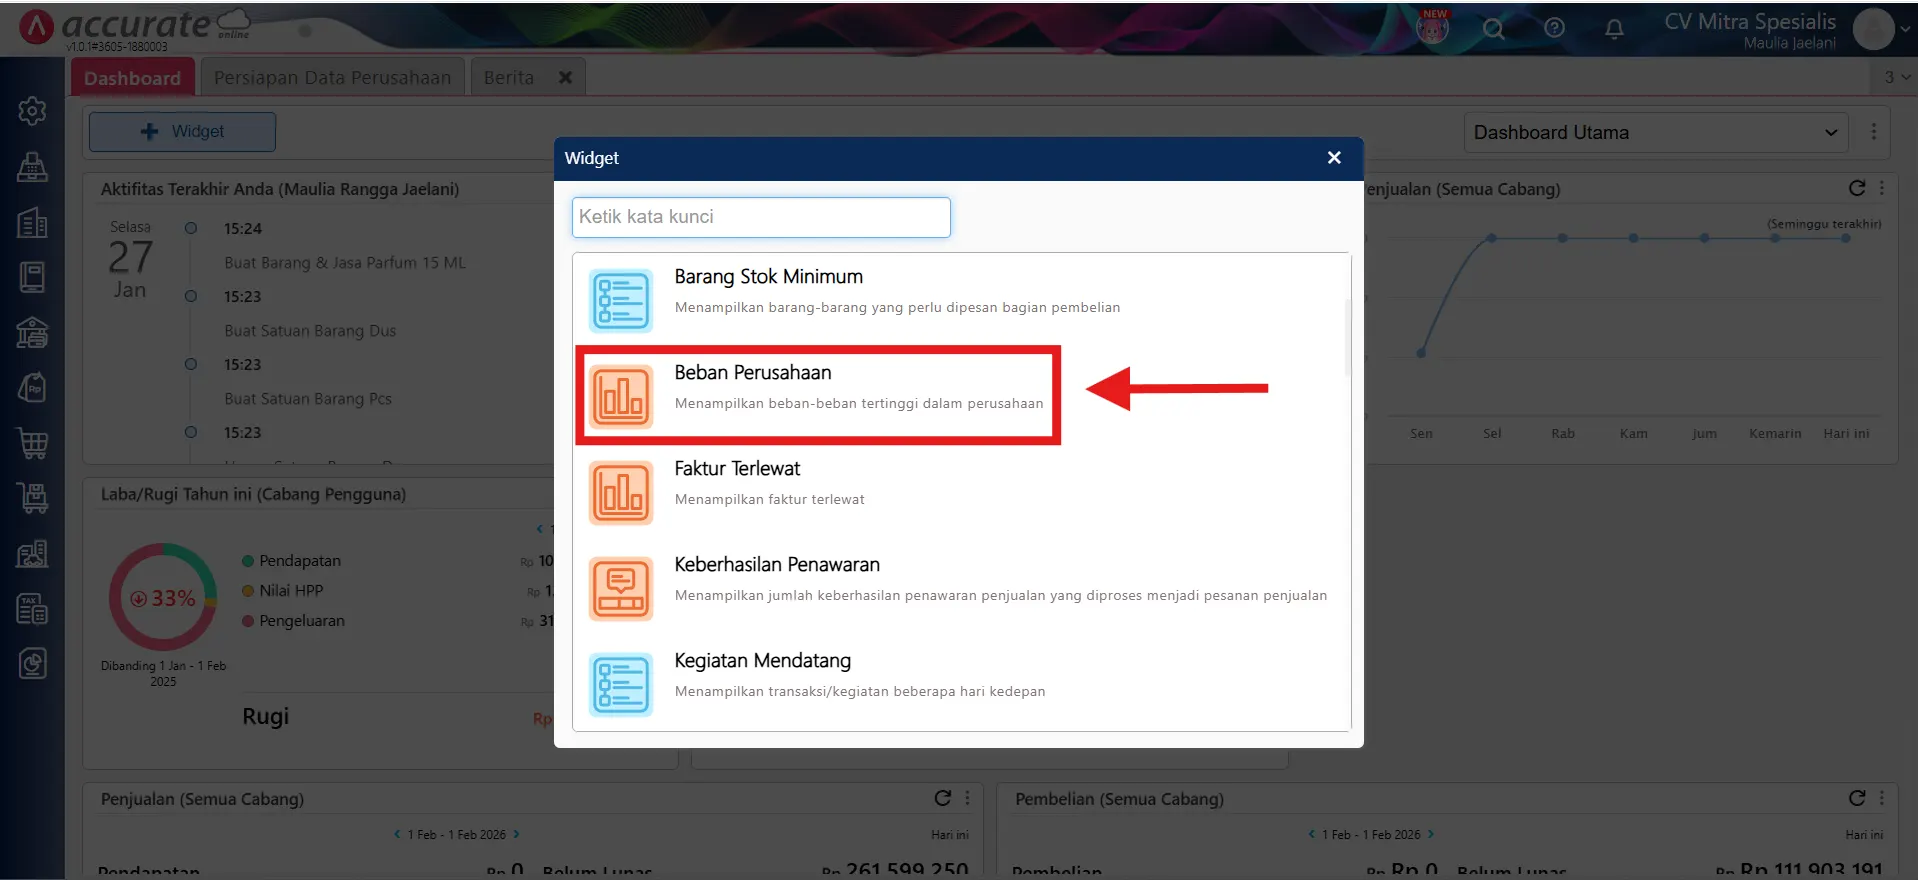Click the green Pendapatan legend dot

click(x=248, y=561)
